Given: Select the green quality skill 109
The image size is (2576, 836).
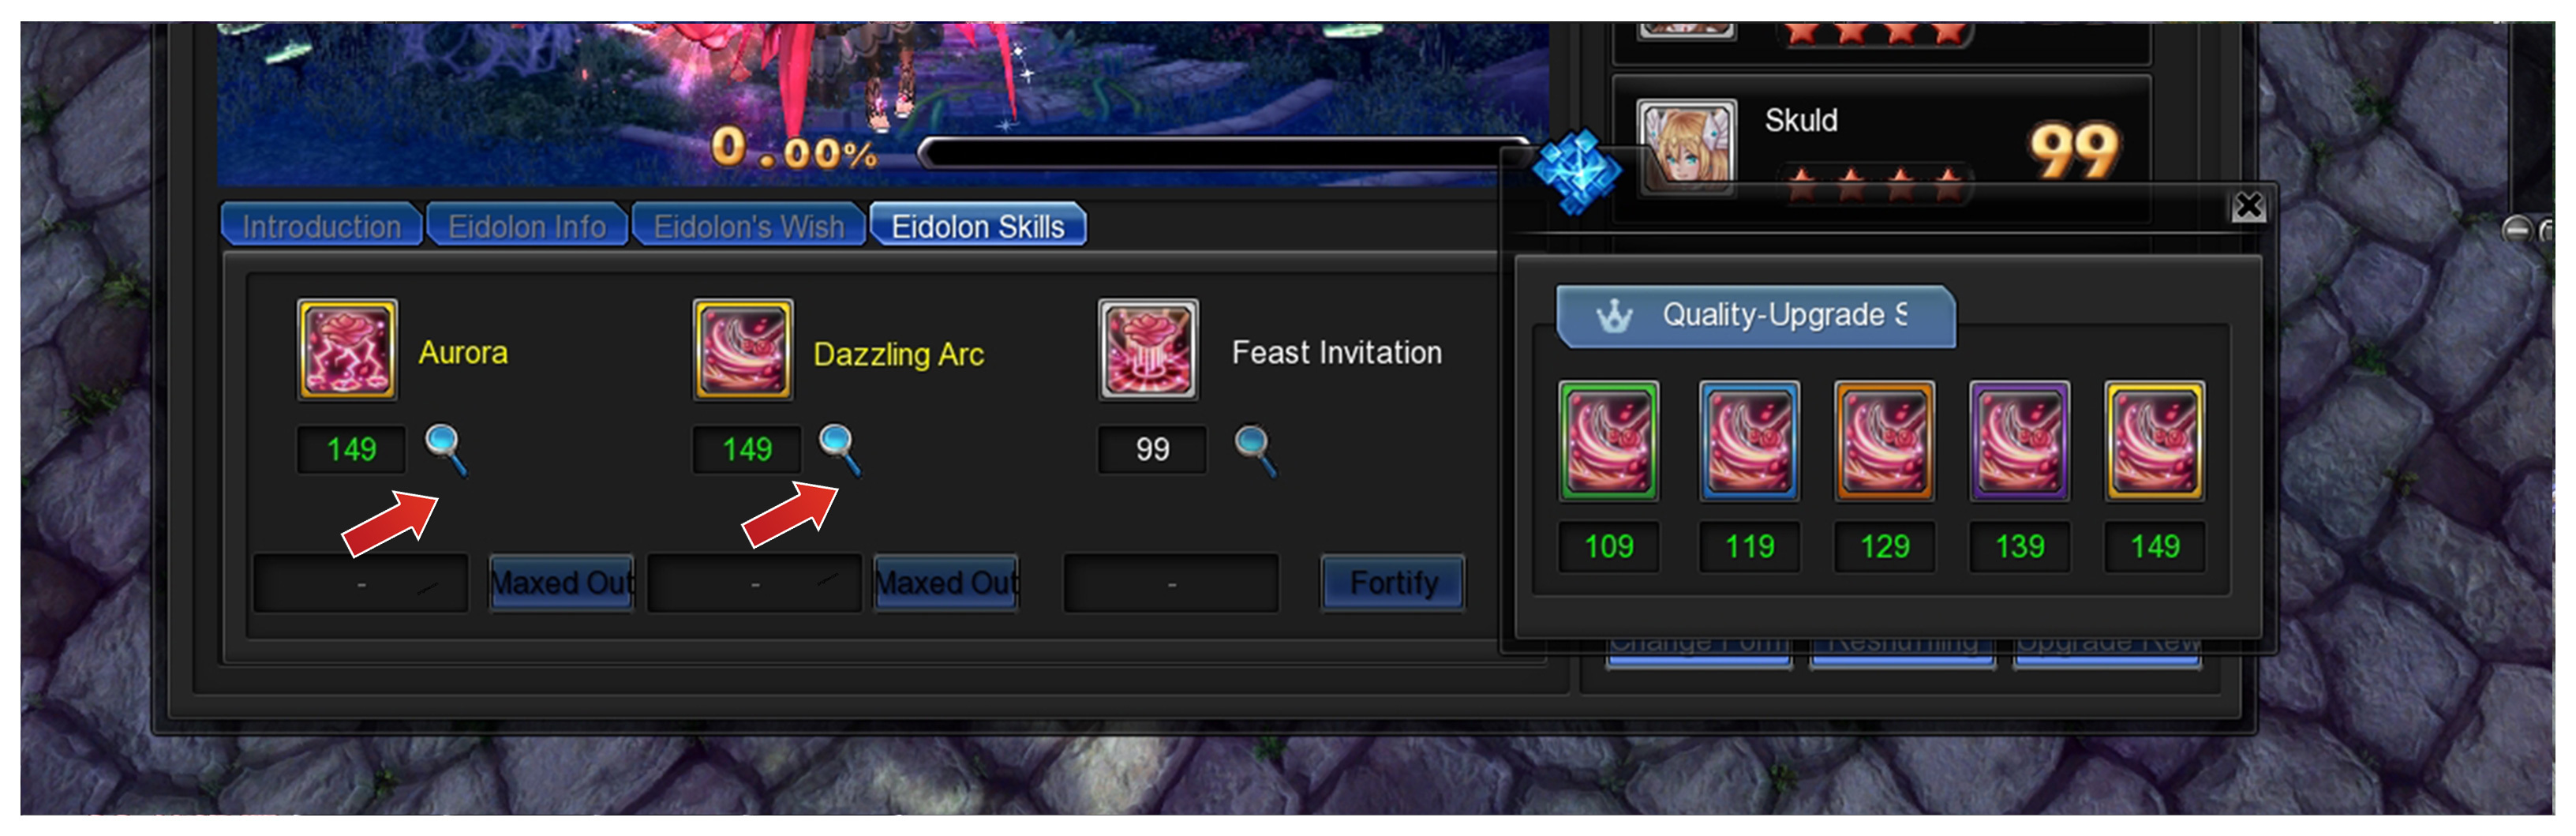Looking at the screenshot, I should (x=1609, y=441).
